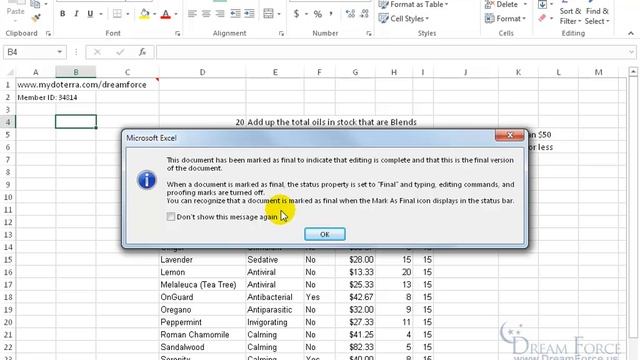The height and width of the screenshot is (360, 640).
Task: Click the Name Box showing B4
Action: coord(29,52)
